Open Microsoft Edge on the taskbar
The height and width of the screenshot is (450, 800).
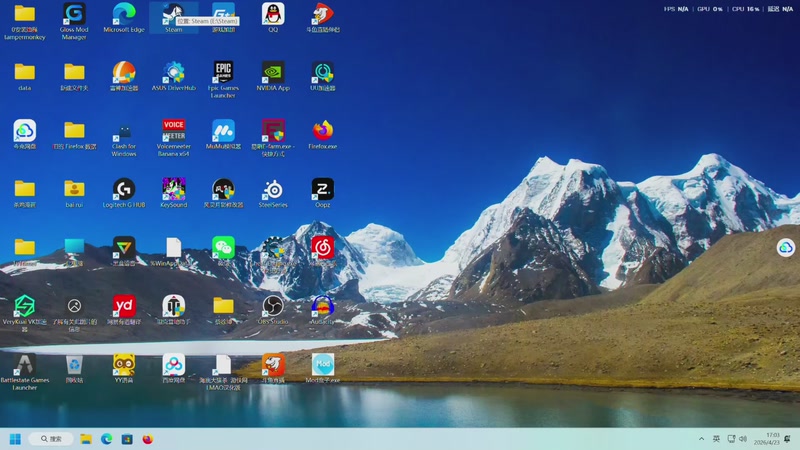coord(107,439)
